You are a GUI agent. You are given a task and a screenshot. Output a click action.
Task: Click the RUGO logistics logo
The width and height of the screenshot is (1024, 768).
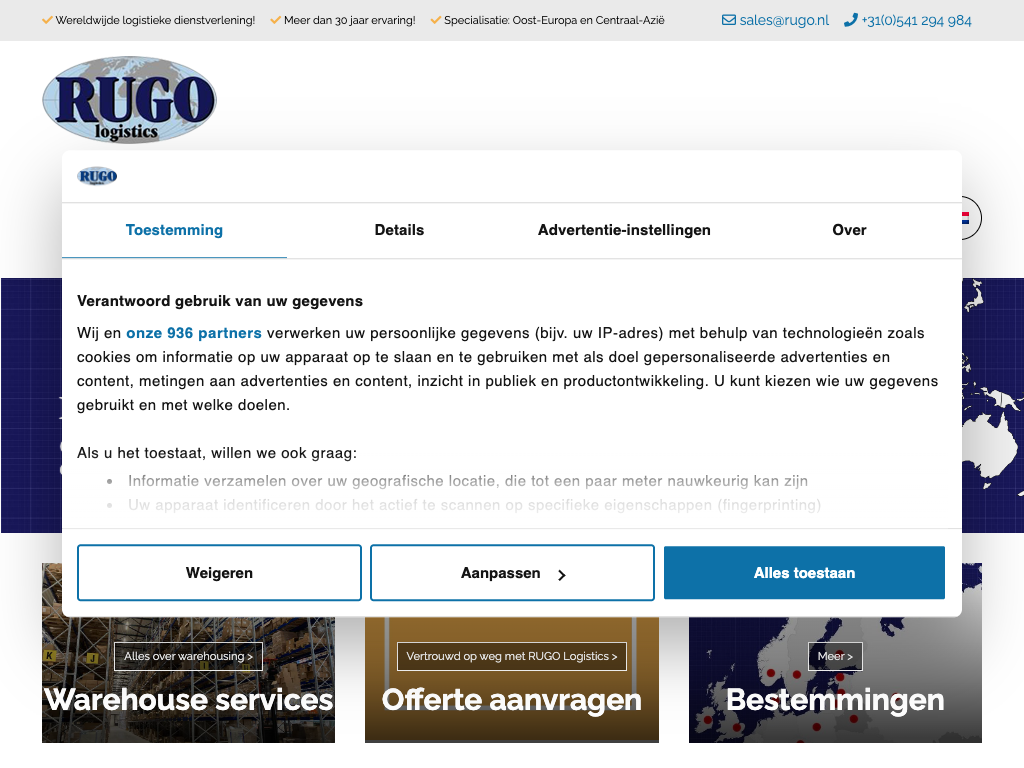click(x=129, y=100)
